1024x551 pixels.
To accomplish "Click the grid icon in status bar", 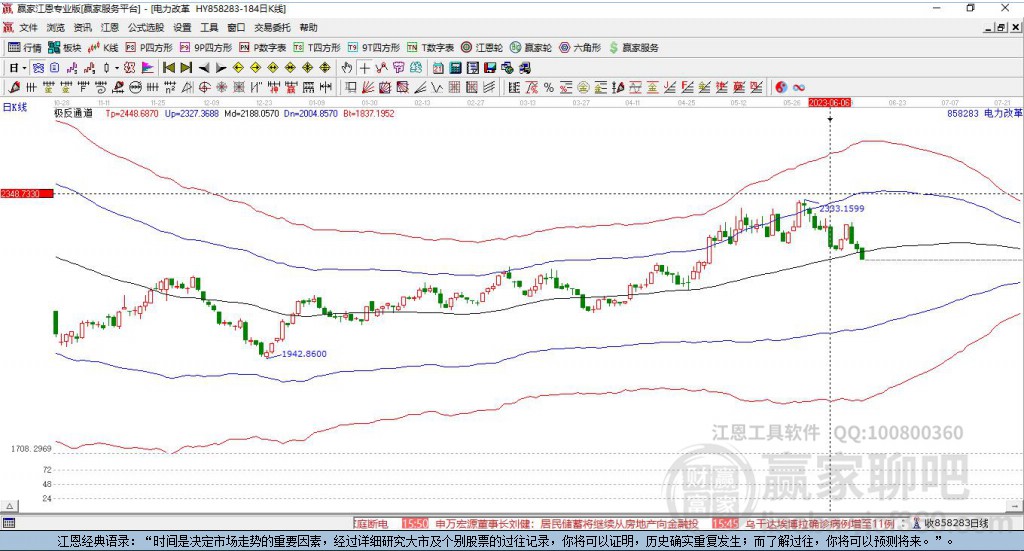I will [9, 524].
